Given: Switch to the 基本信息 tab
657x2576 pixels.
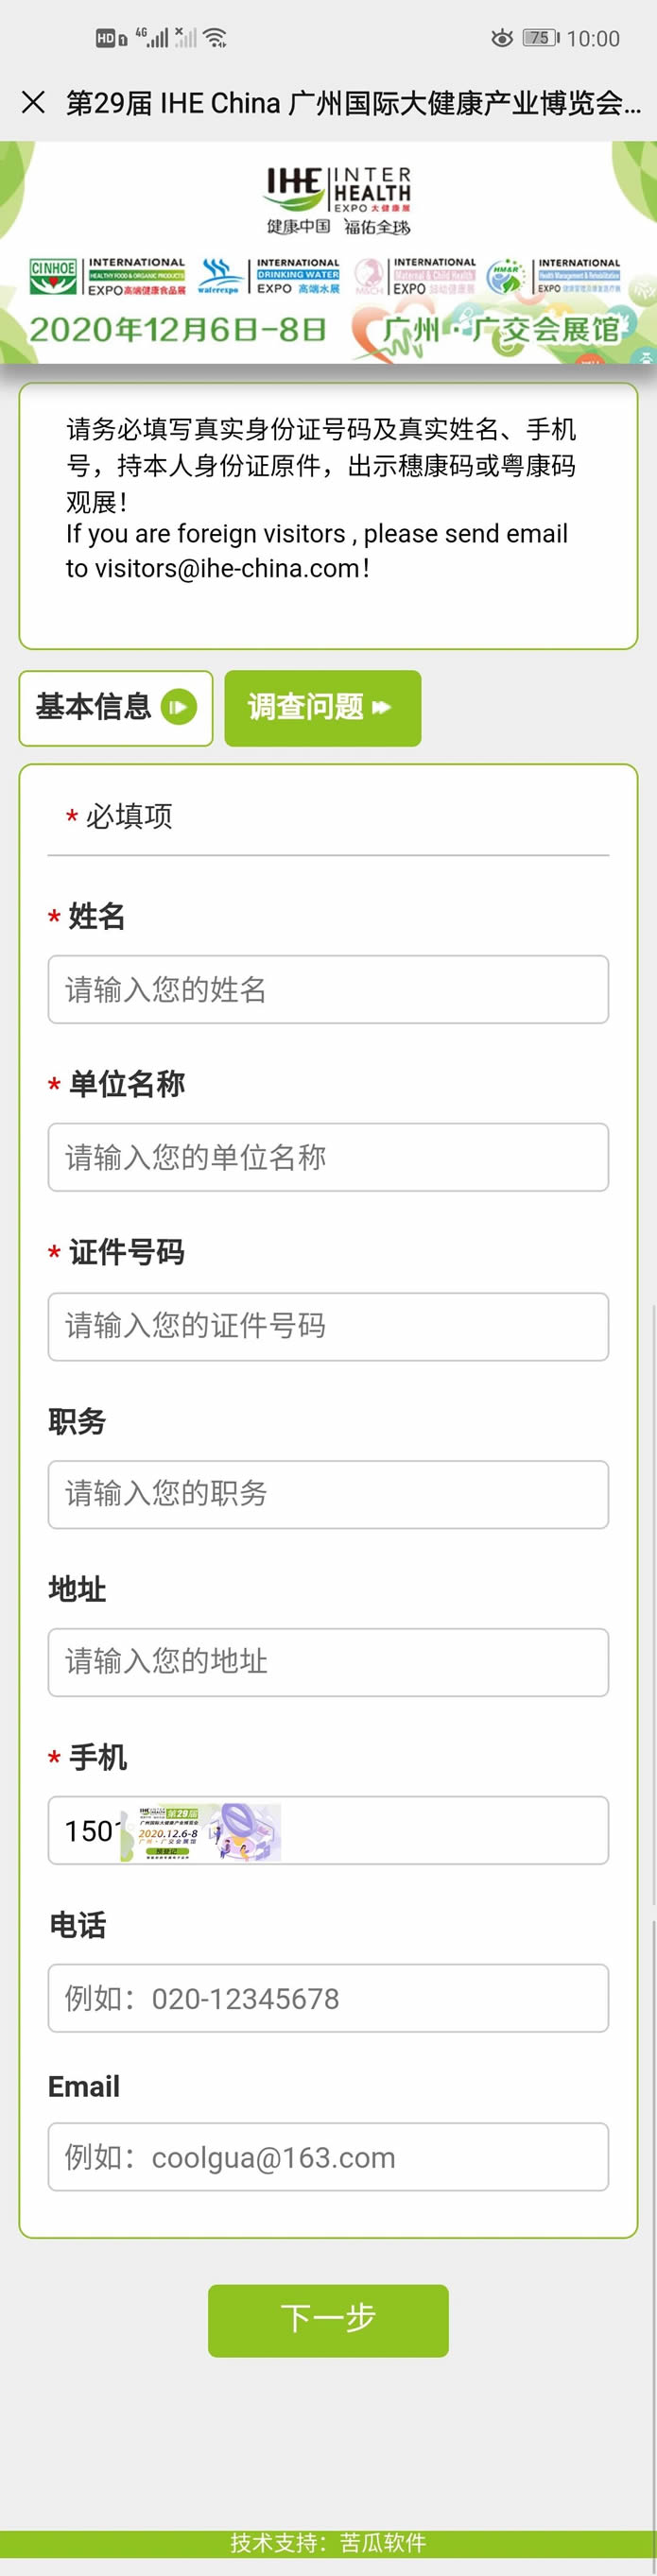Looking at the screenshot, I should click(x=116, y=707).
